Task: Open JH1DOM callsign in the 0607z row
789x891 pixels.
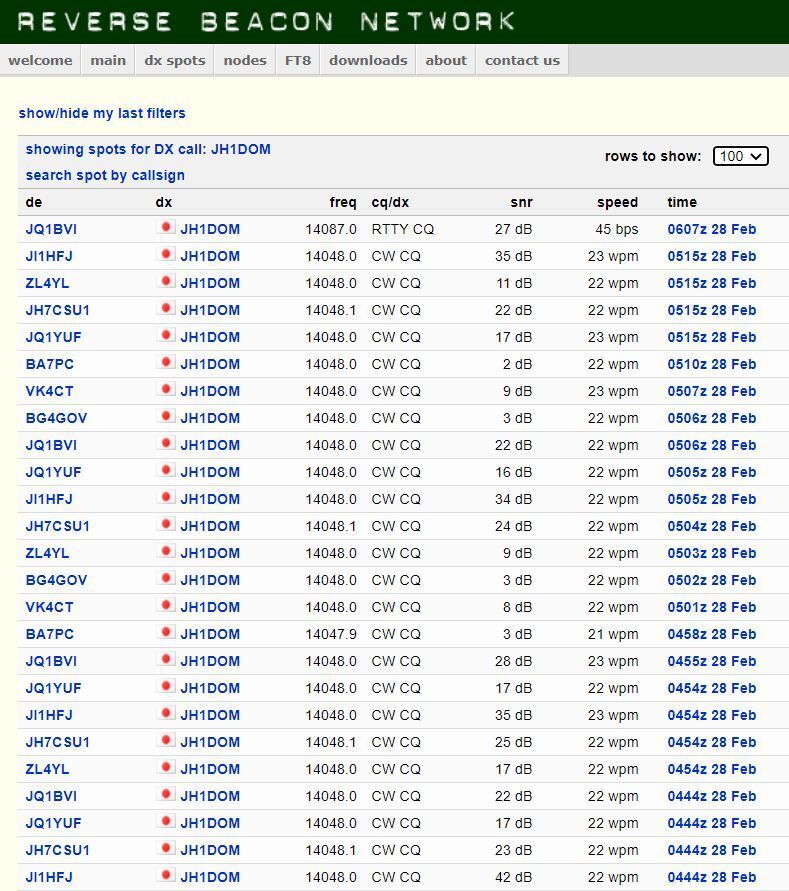Action: [x=210, y=229]
